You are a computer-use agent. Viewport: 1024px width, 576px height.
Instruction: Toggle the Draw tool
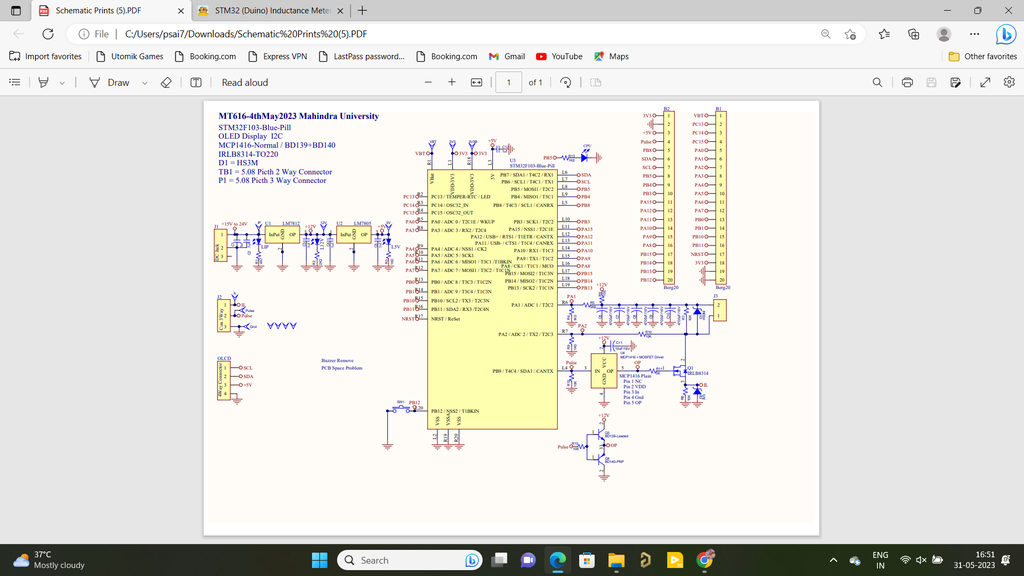point(109,82)
